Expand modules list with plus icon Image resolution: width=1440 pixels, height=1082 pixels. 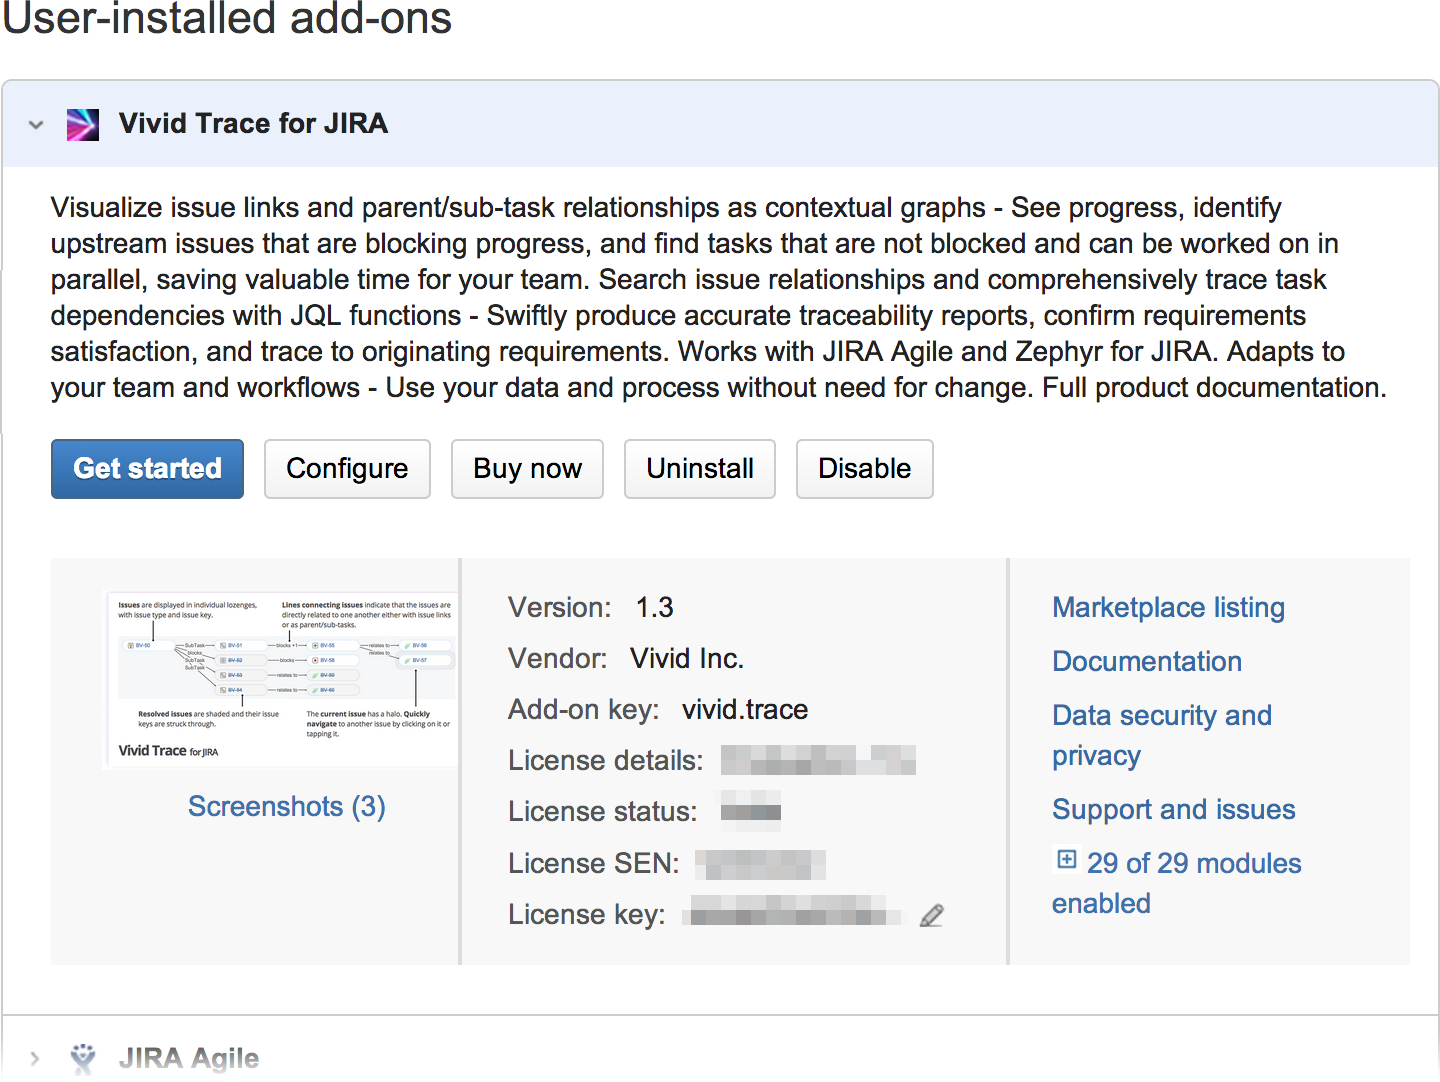(1067, 860)
